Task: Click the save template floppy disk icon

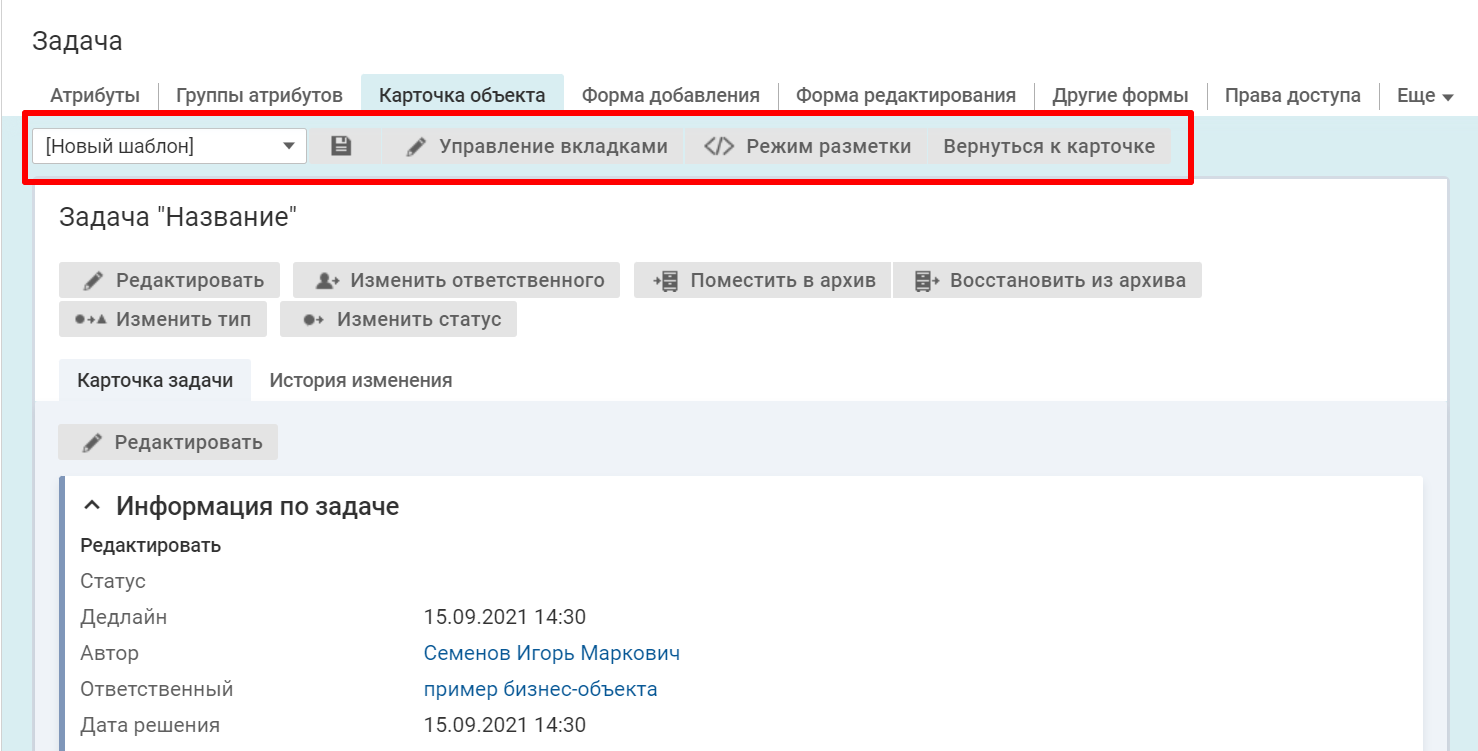Action: coord(341,146)
